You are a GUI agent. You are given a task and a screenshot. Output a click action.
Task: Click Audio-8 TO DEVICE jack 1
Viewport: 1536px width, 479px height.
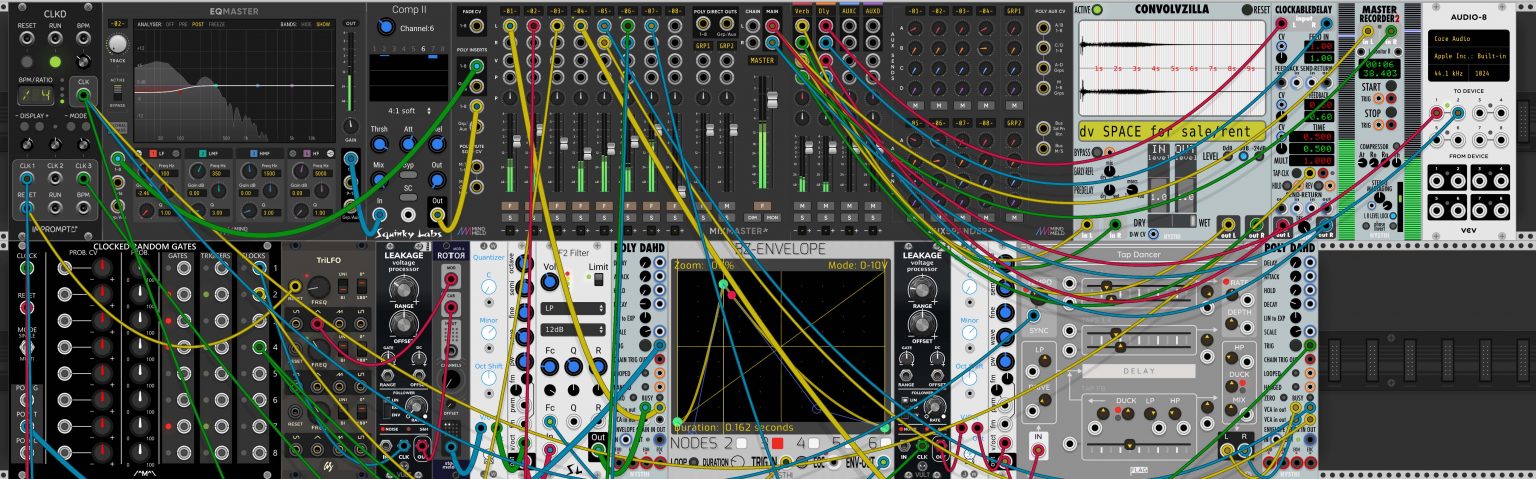[1437, 113]
